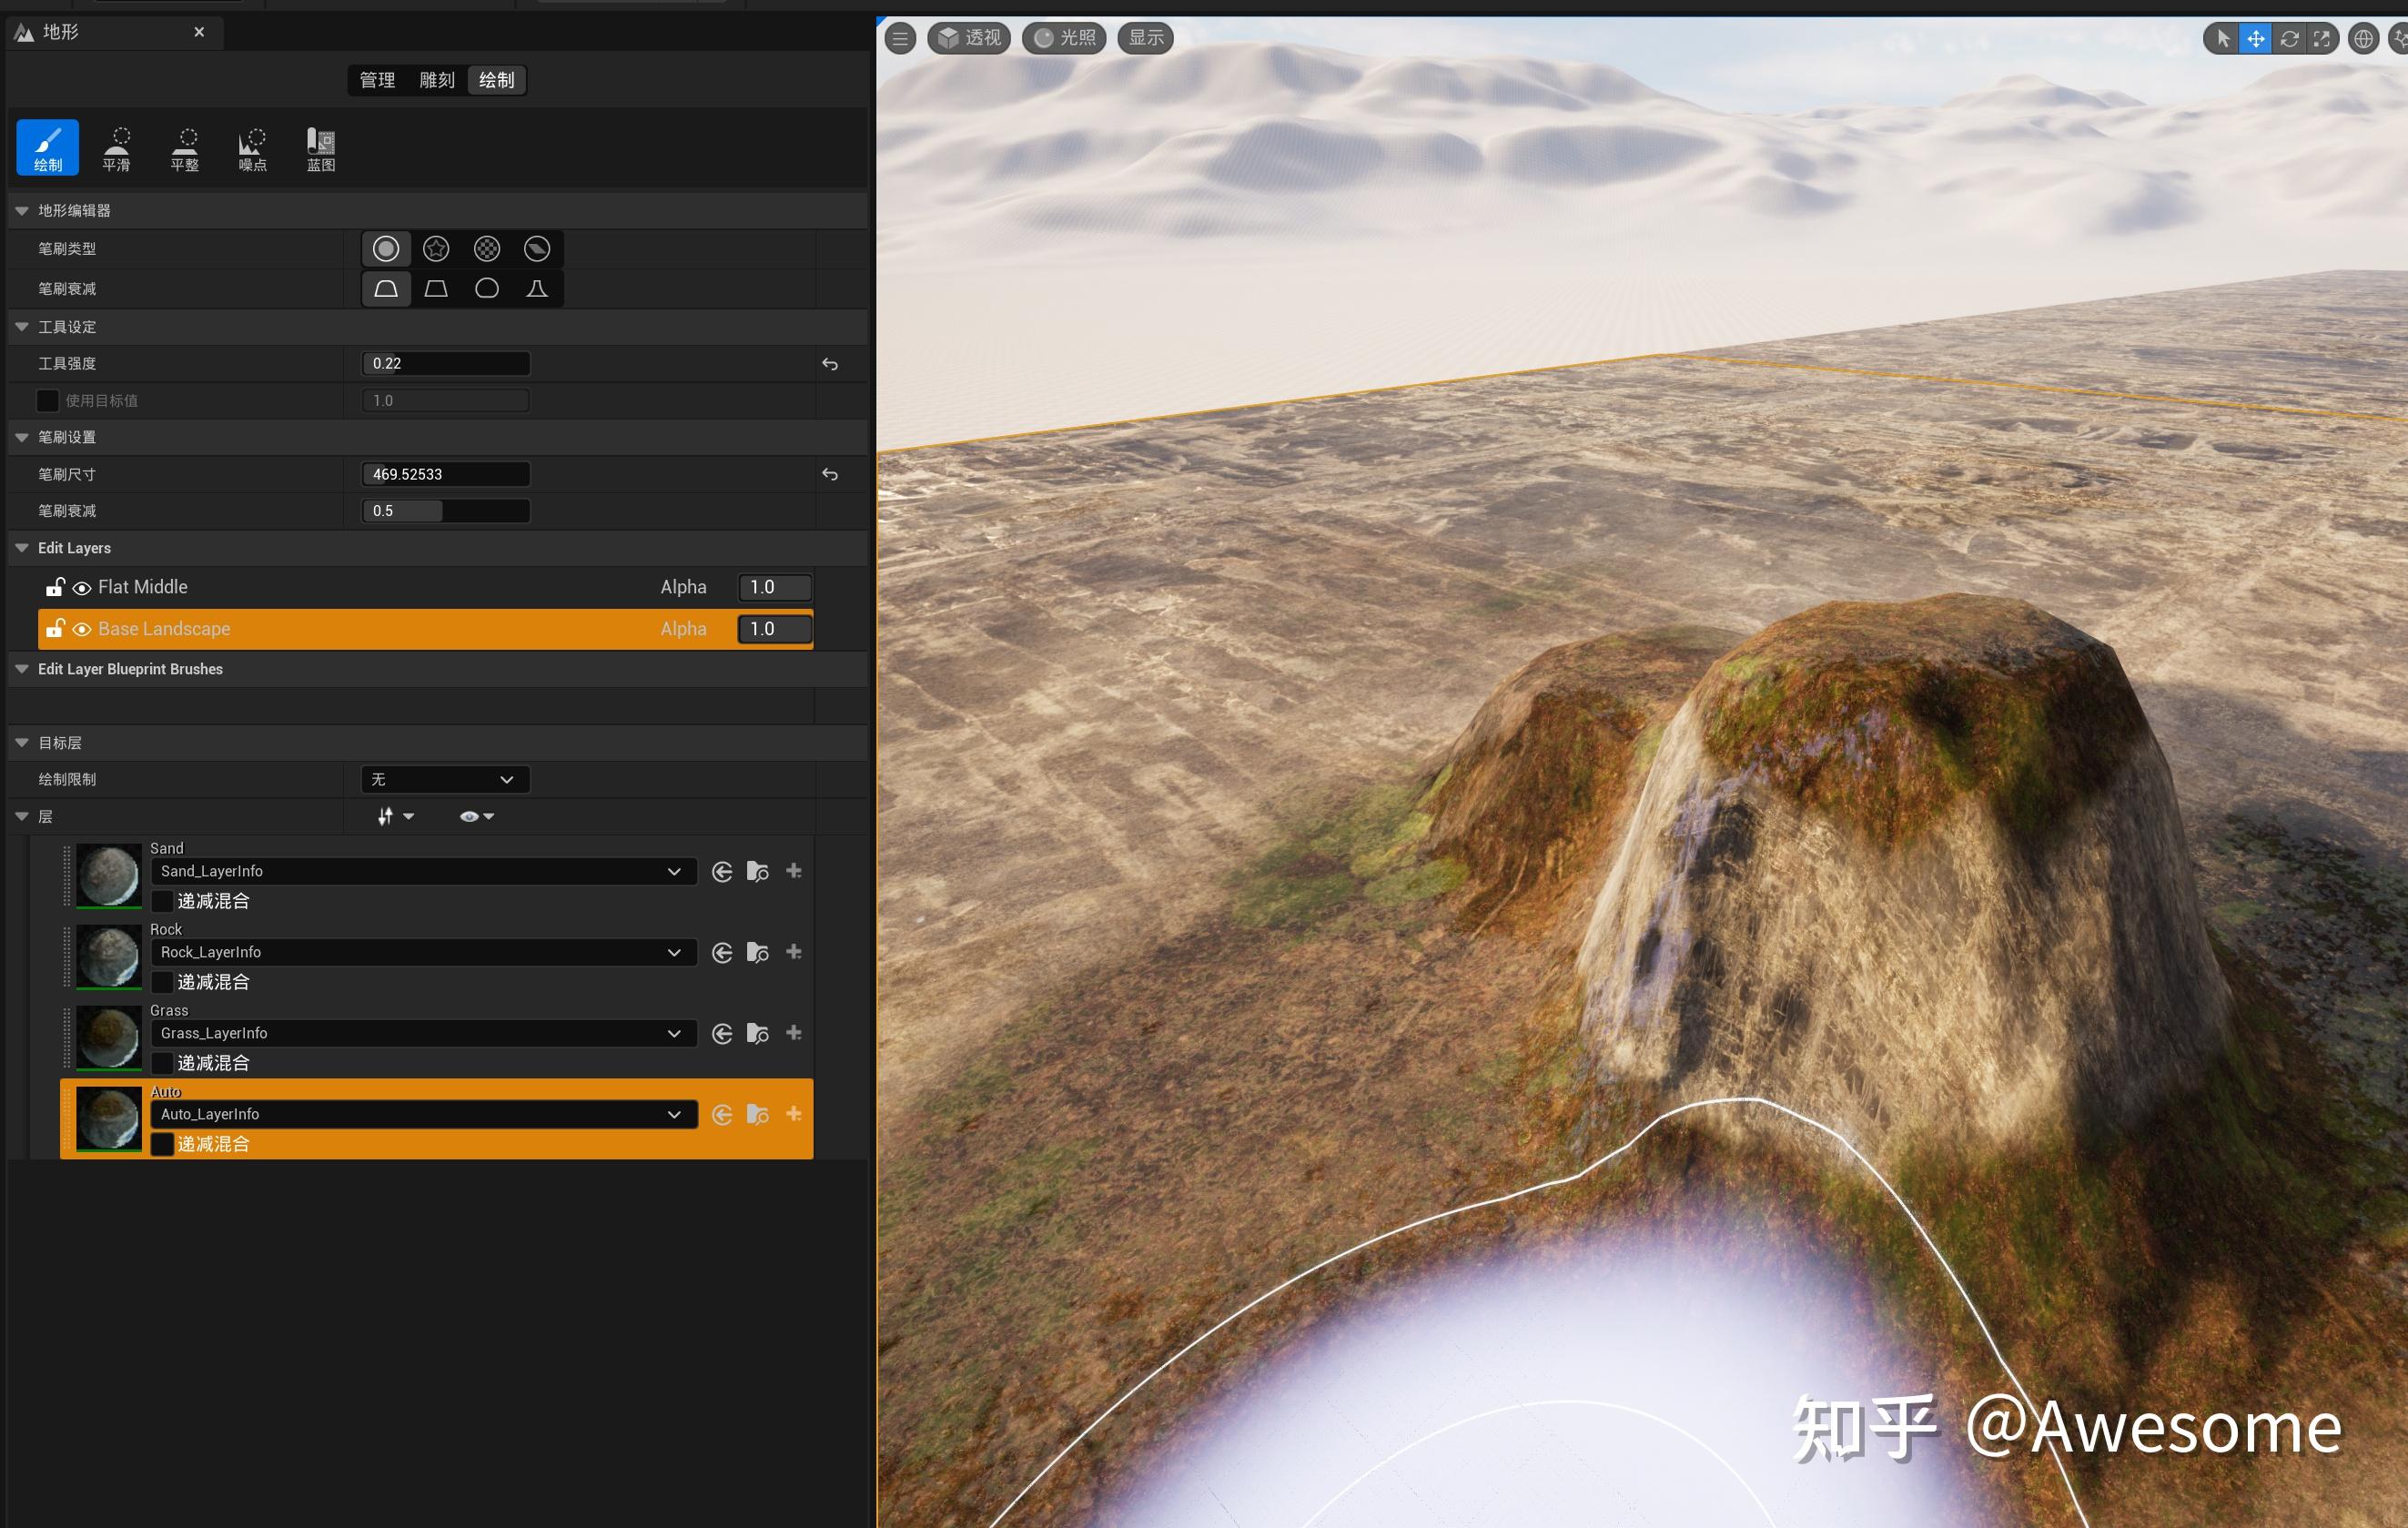Select the Flat Middle edit layer
This screenshot has height=1528, width=2408.
[425, 588]
